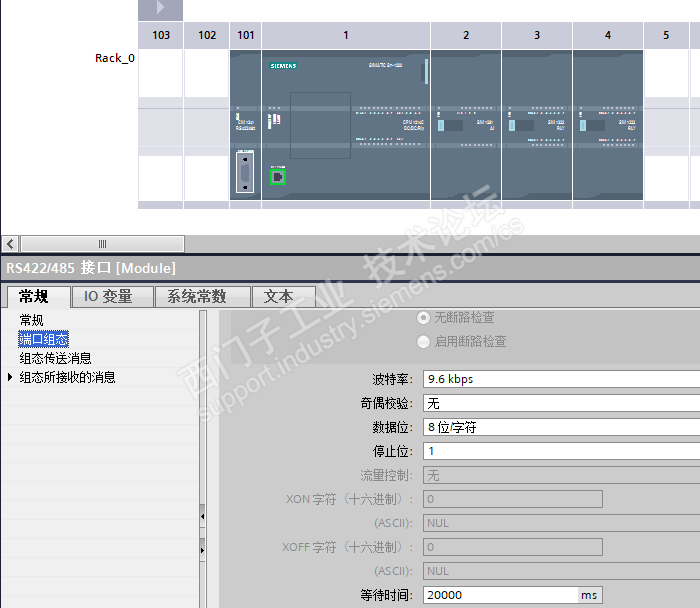Select 常规 in the navigation tree
This screenshot has width=700, height=608.
(x=31, y=320)
